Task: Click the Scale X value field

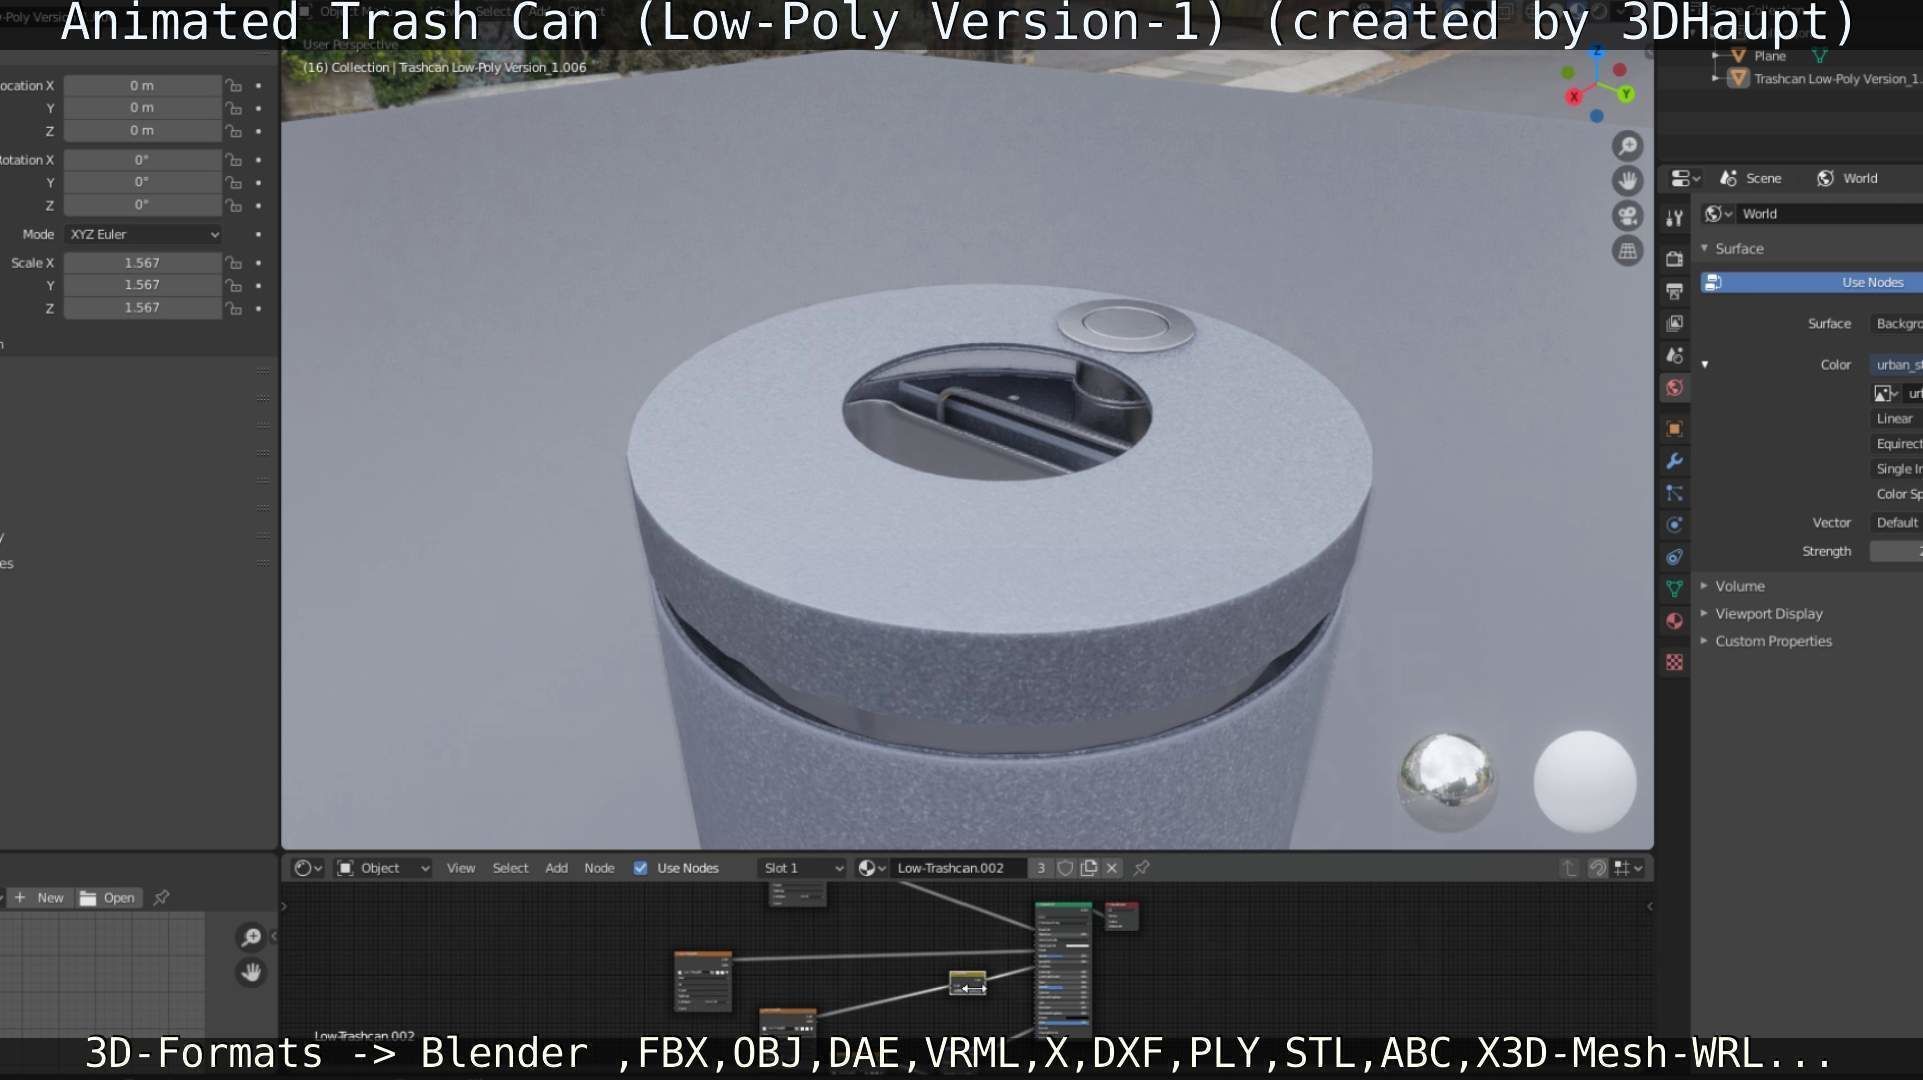Action: point(143,263)
